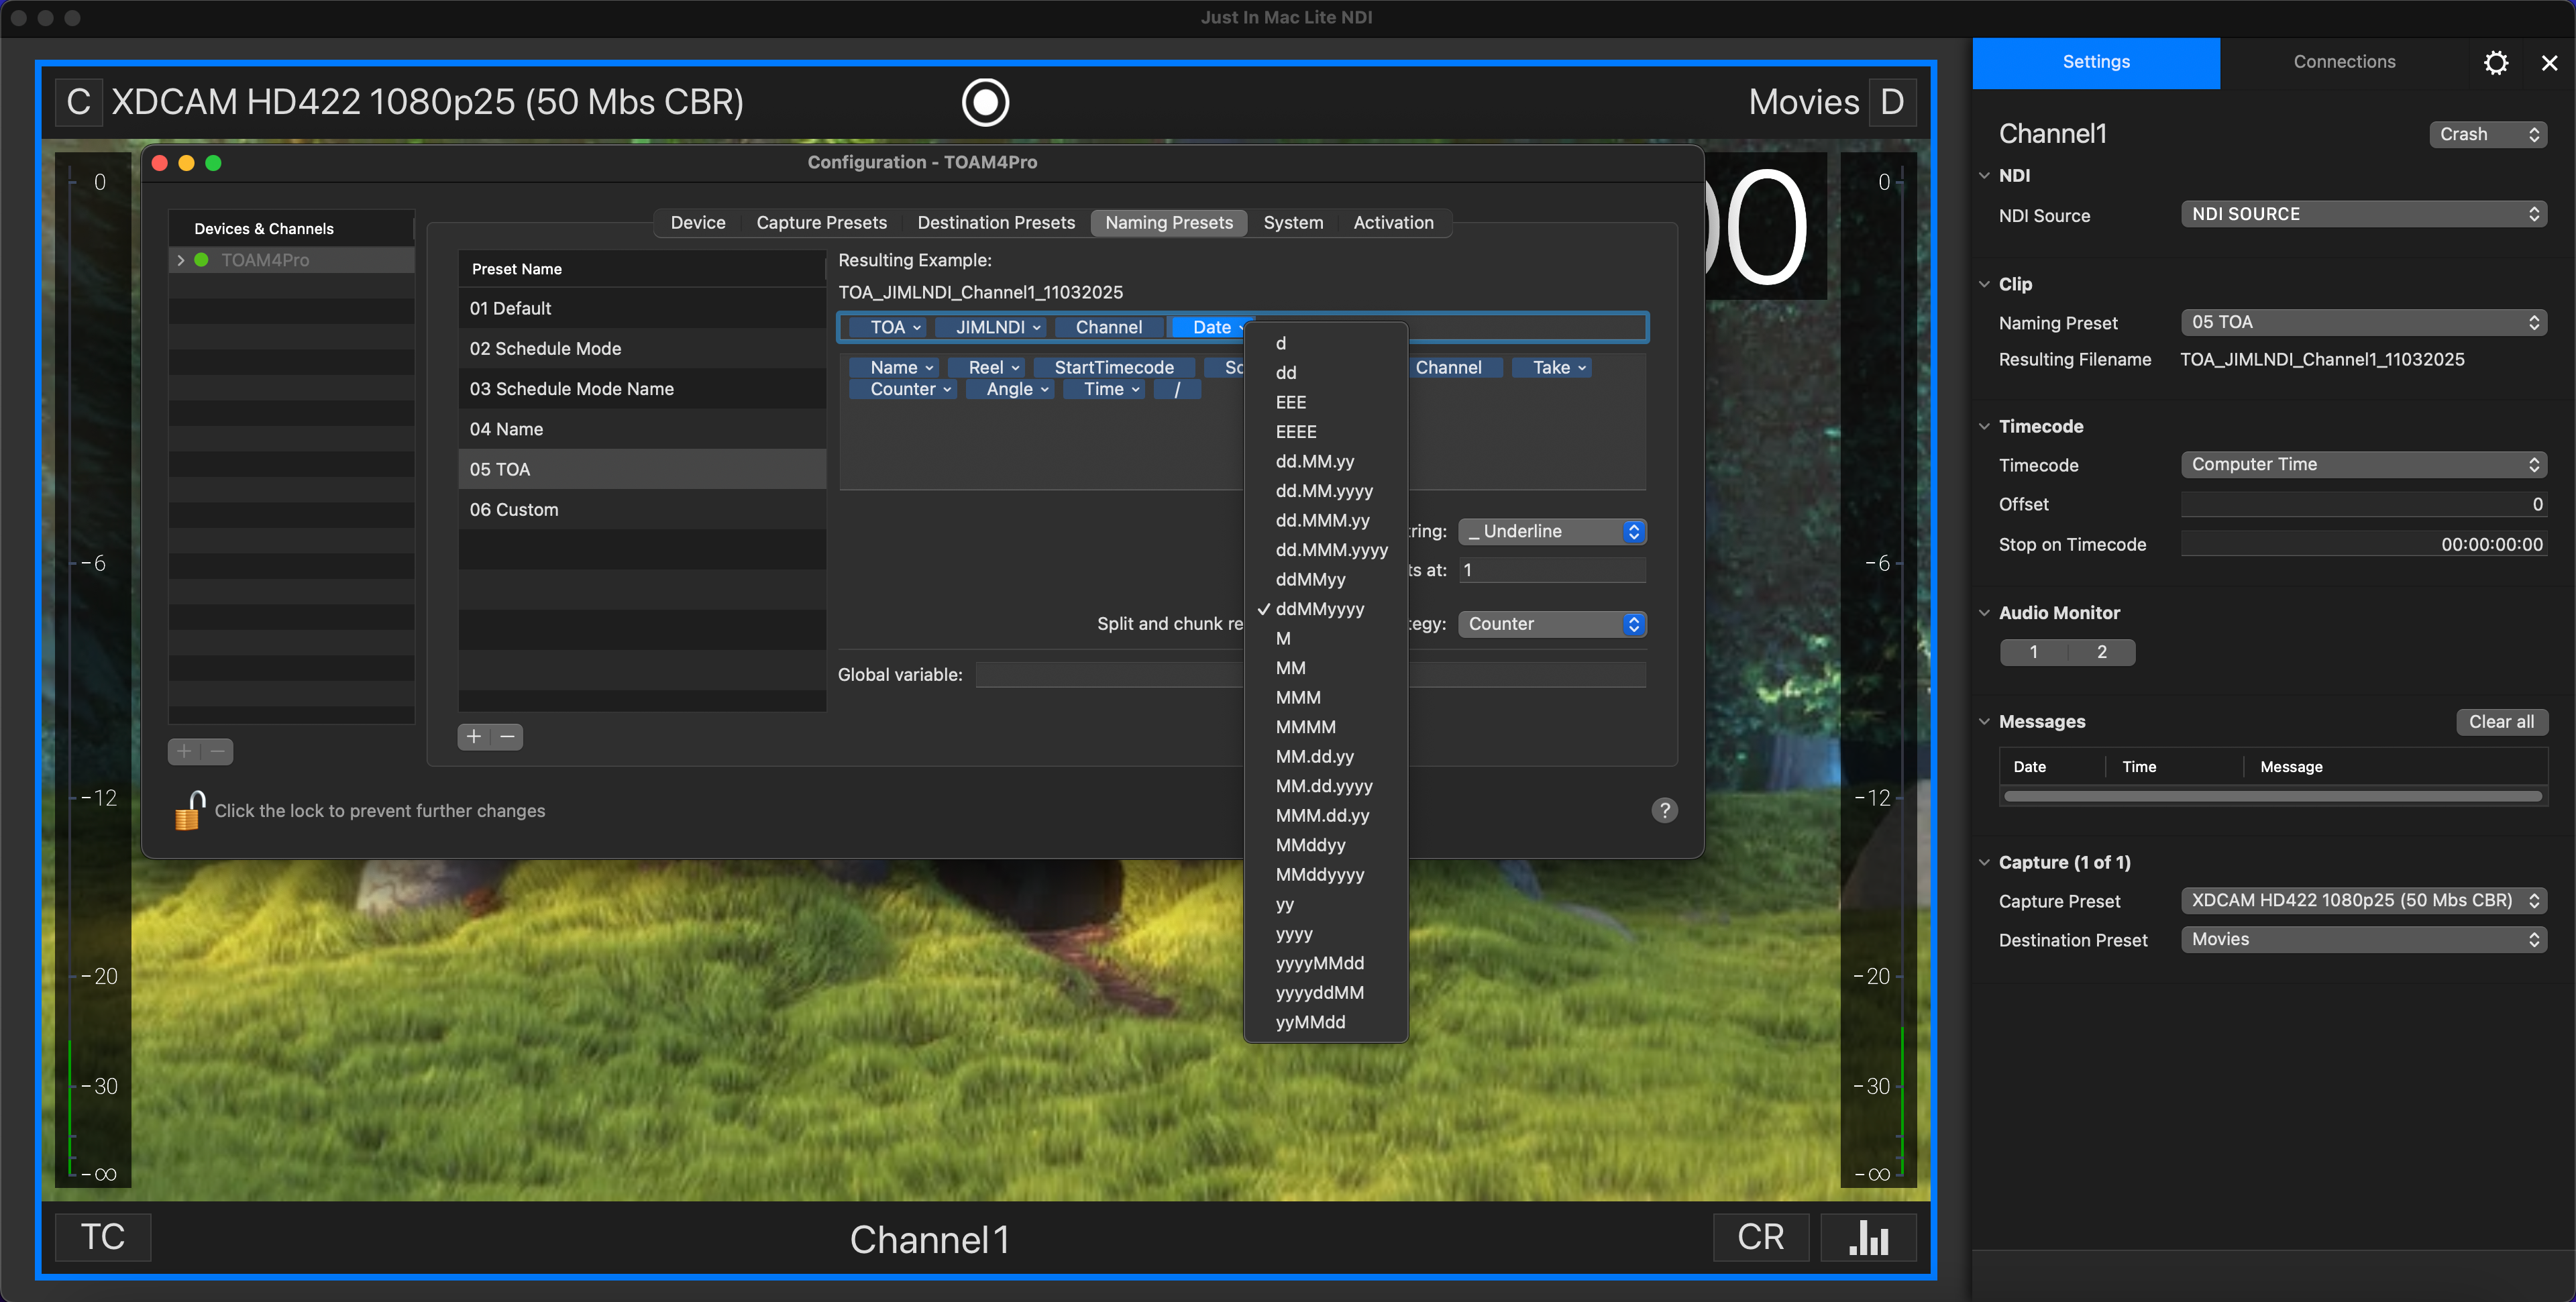Open the Destination Presets tab
This screenshot has height=1302, width=2576.
[x=996, y=223]
